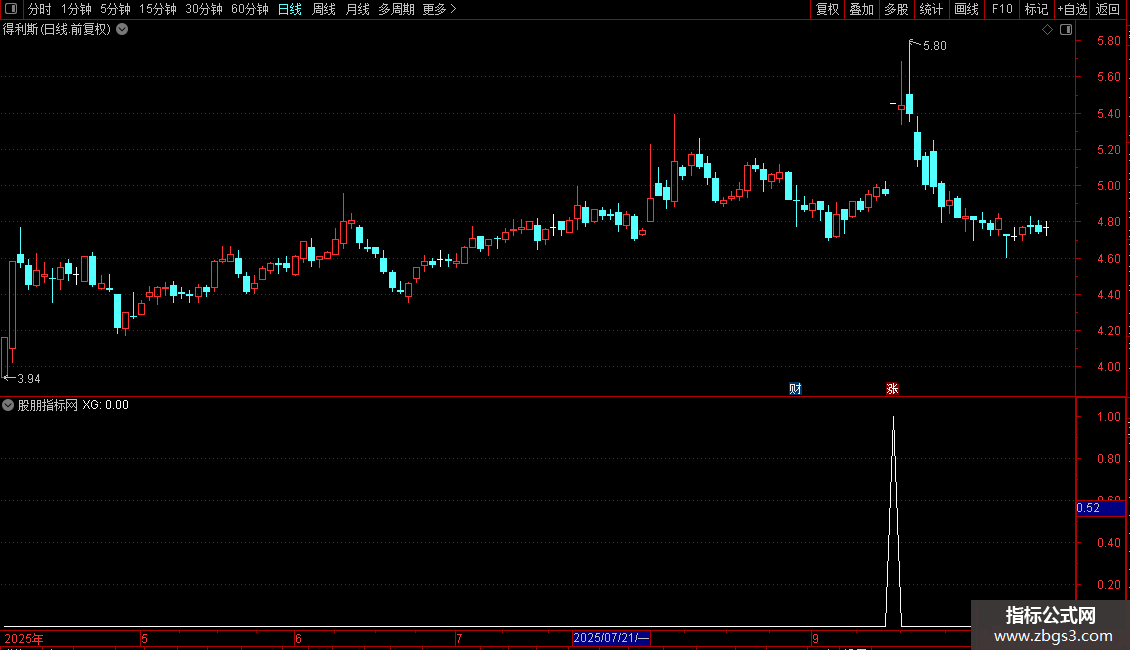The height and width of the screenshot is (650, 1130).
Task: Select the 30分钟 period tab
Action: [204, 9]
